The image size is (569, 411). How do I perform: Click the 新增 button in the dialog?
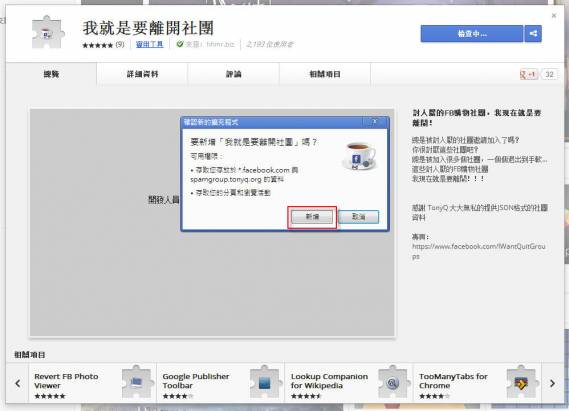pyautogui.click(x=312, y=217)
